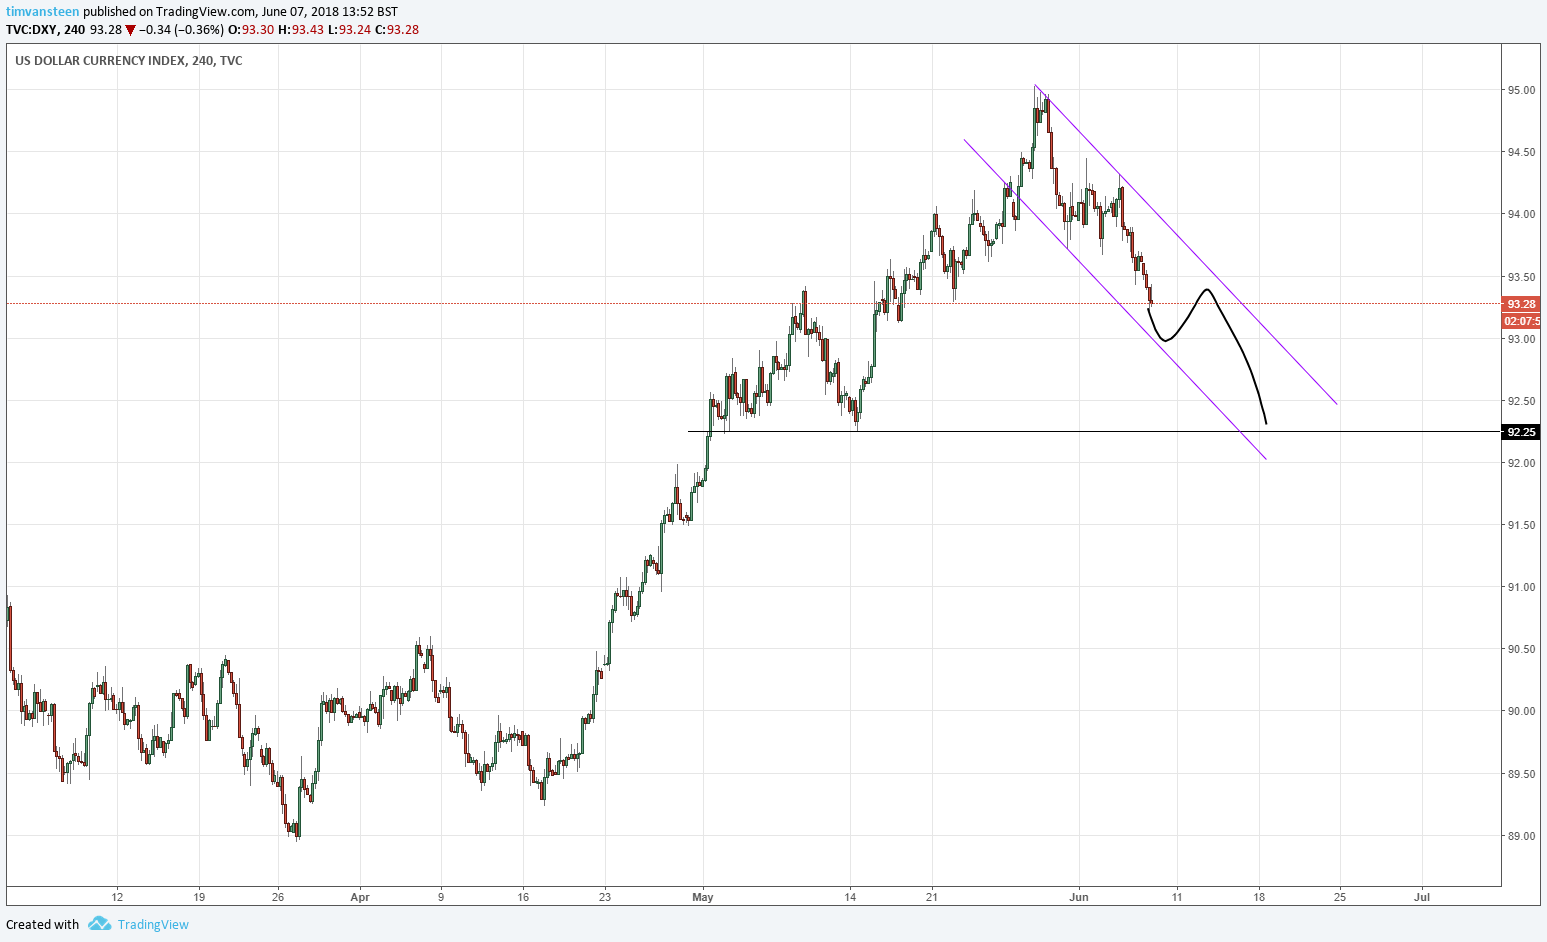Click the 93.50 price axis label
Screen dimensions: 1547x942
click(1521, 277)
